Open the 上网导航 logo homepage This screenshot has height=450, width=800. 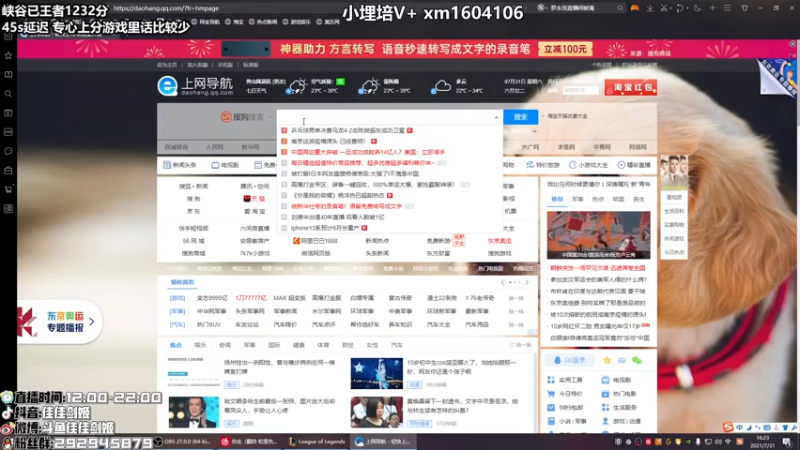195,86
